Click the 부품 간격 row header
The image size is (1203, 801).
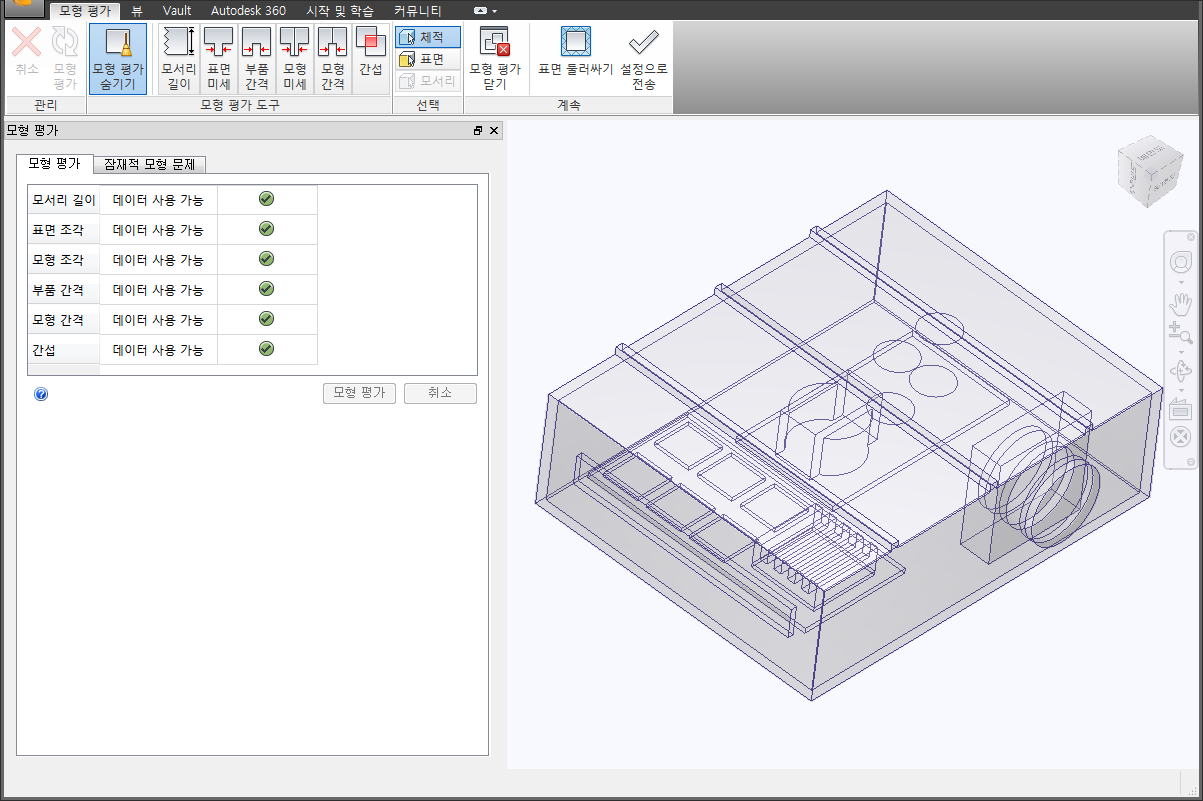tap(64, 290)
